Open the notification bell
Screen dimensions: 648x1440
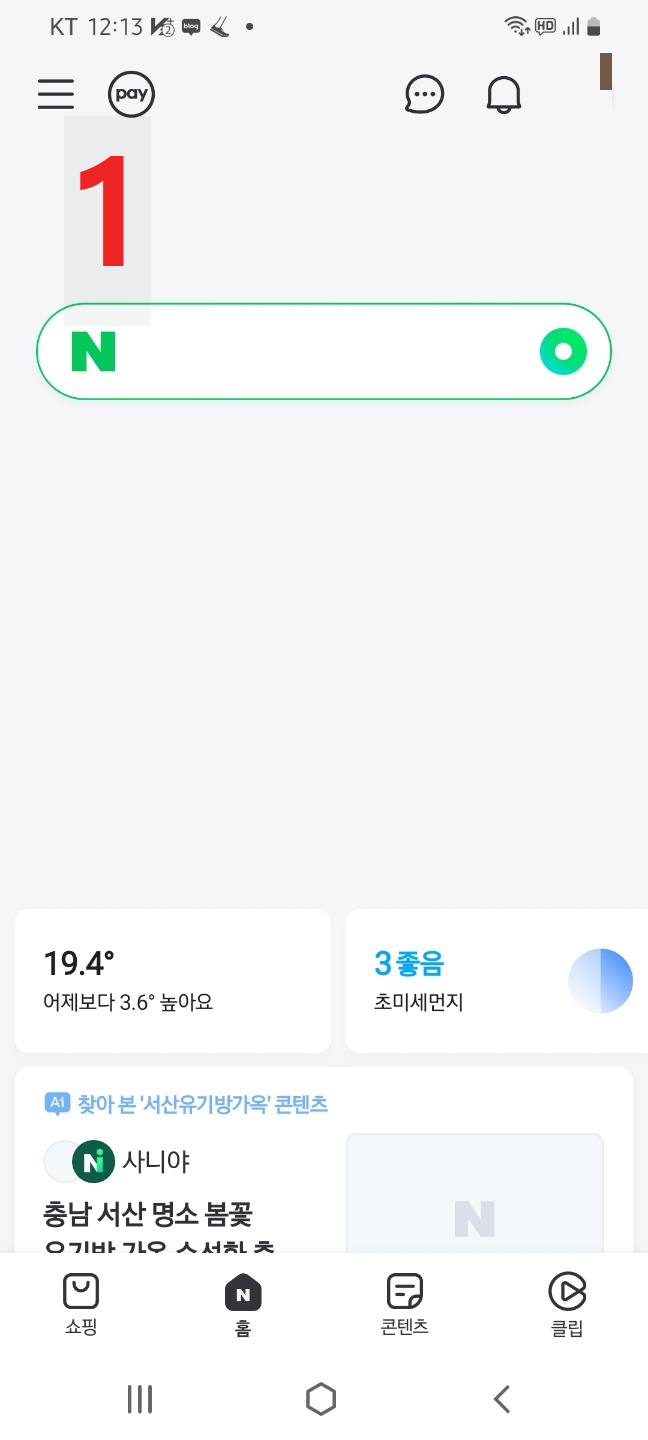click(x=504, y=94)
